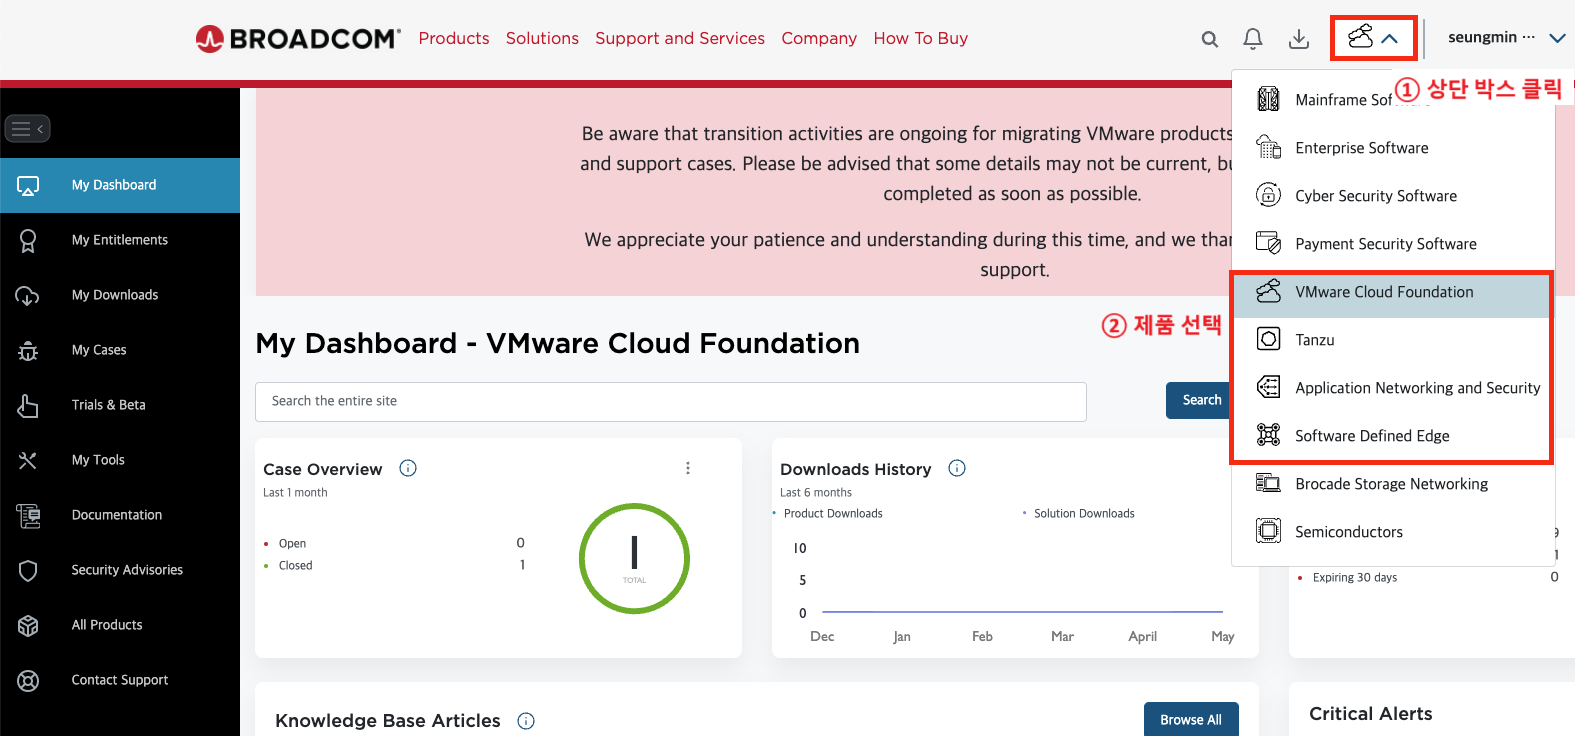Image resolution: width=1575 pixels, height=736 pixels.
Task: Choose Tanzu in the product dropdown
Action: 1314,340
